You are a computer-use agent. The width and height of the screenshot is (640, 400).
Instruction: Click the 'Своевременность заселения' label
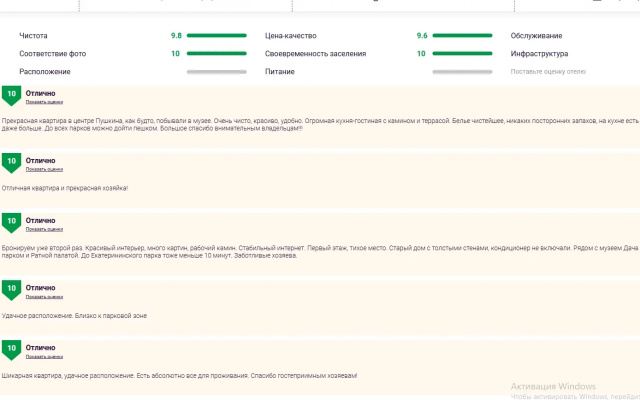tap(316, 53)
